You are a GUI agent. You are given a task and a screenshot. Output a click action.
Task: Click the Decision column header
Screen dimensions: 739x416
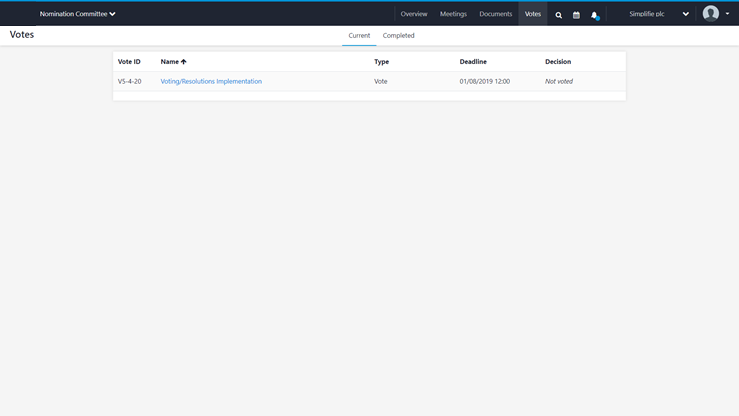click(x=558, y=62)
